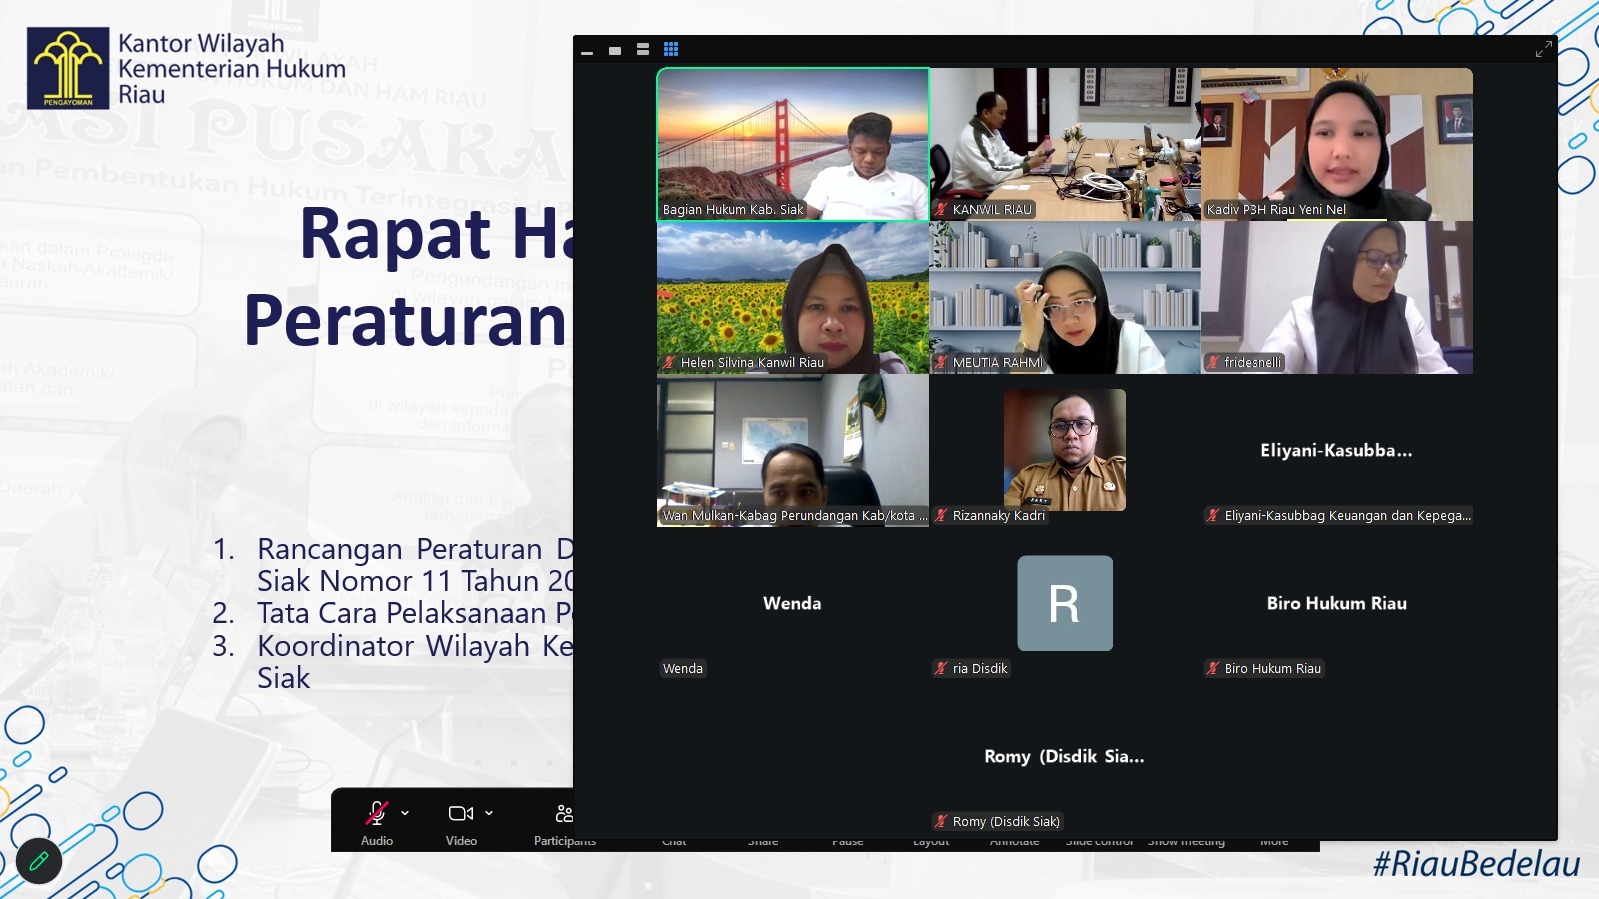This screenshot has height=899, width=1599.
Task: Select KANWIL RIAU meeting room video tile
Action: tap(1065, 144)
